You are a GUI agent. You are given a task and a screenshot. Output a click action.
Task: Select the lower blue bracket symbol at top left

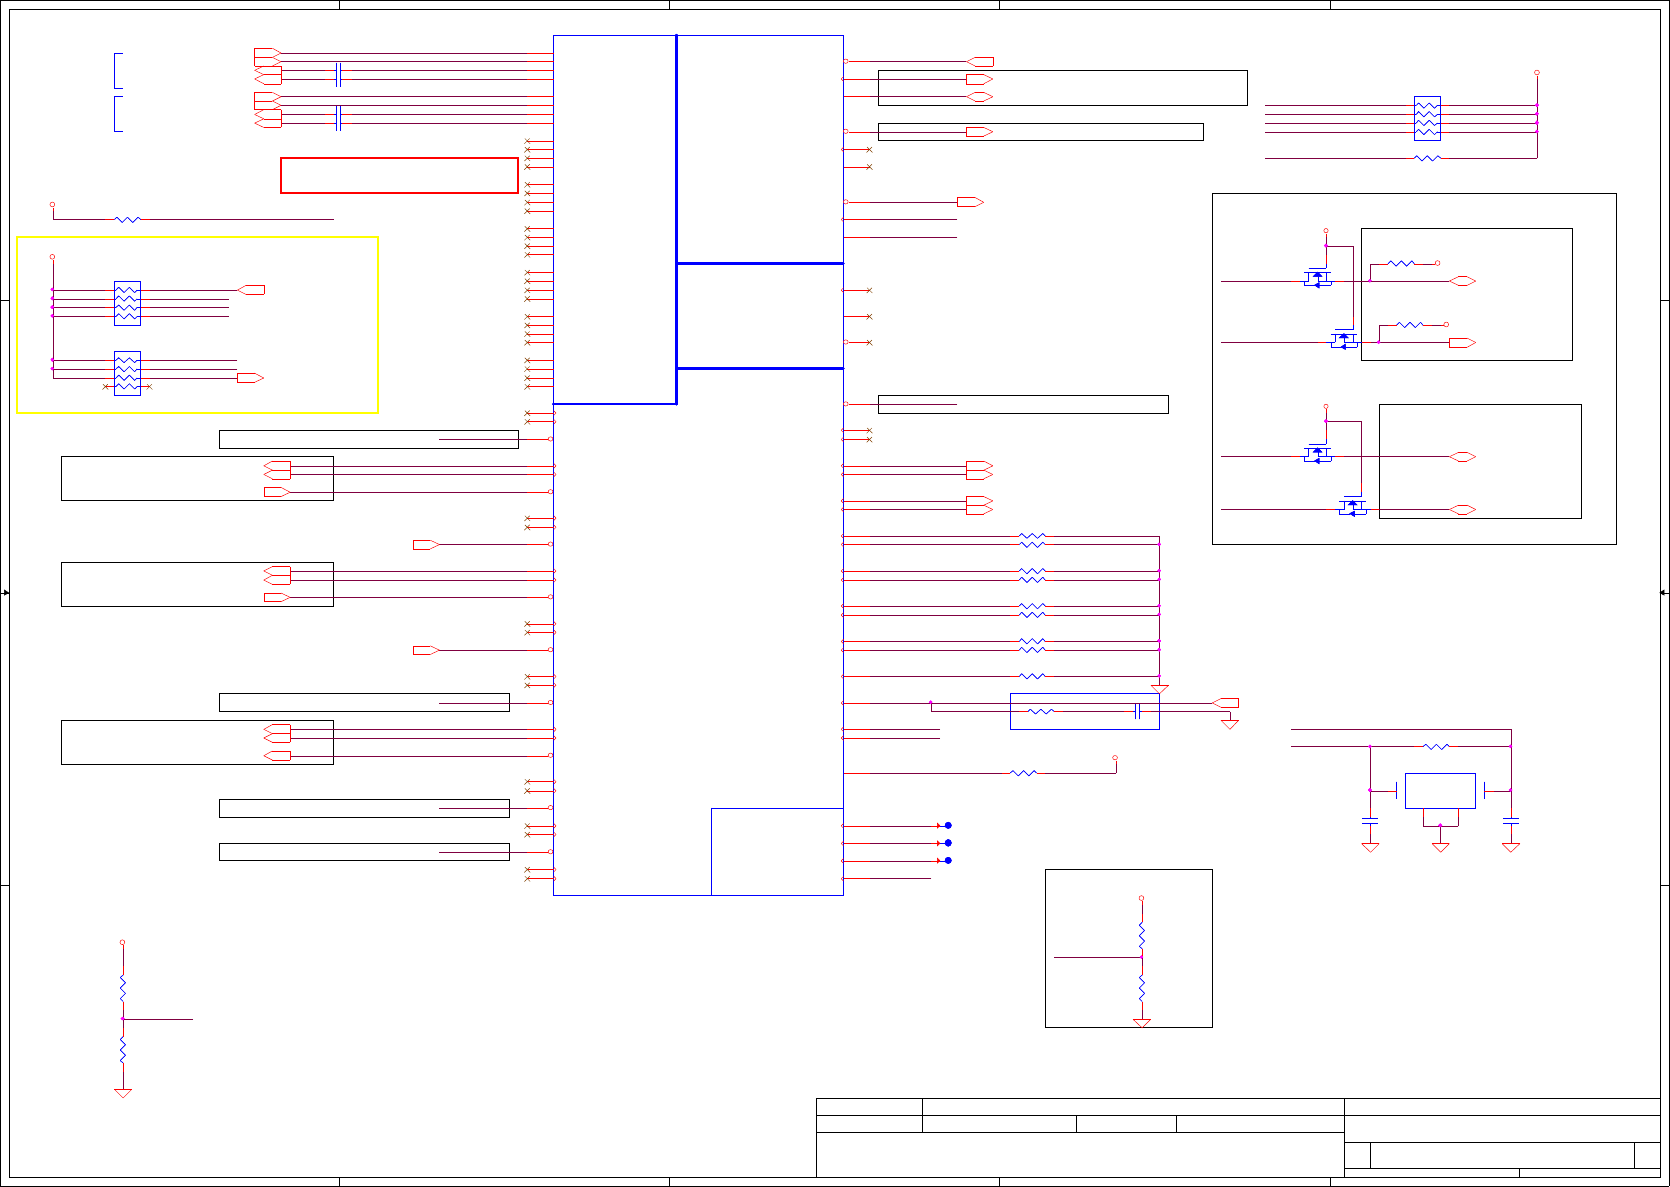coord(118,114)
